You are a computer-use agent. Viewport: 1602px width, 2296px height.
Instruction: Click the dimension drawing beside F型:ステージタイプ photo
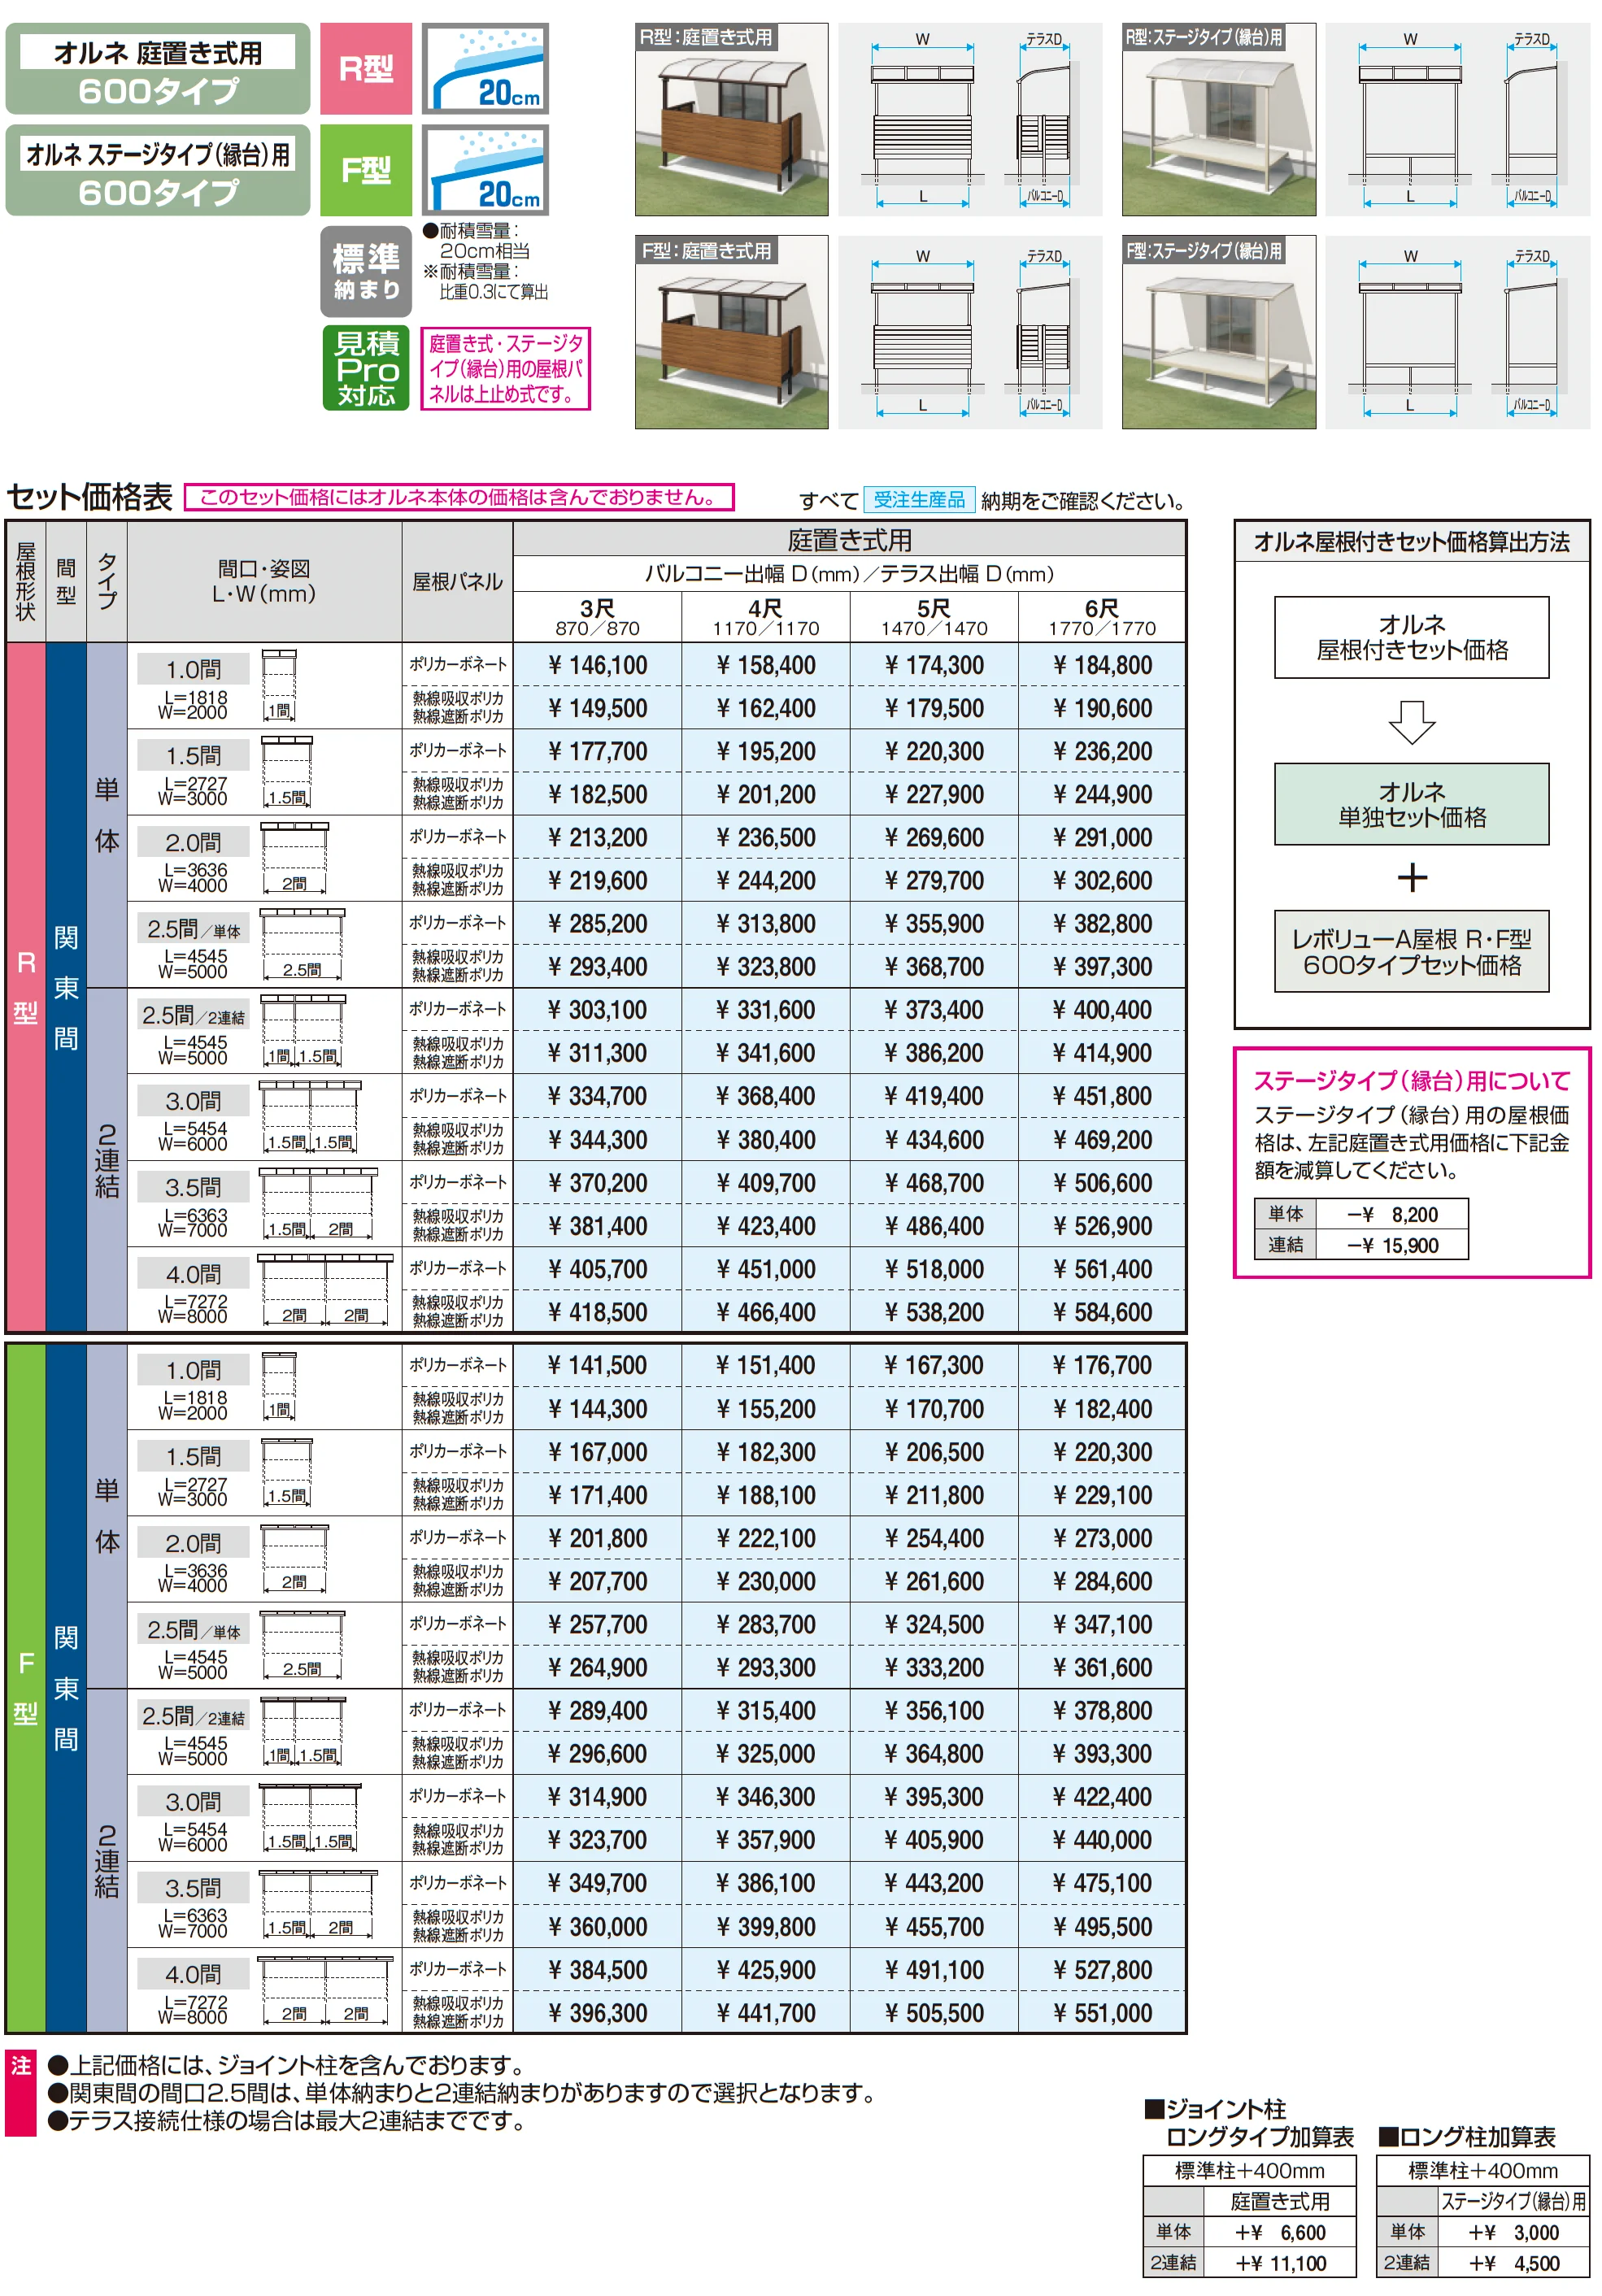pyautogui.click(x=1457, y=332)
